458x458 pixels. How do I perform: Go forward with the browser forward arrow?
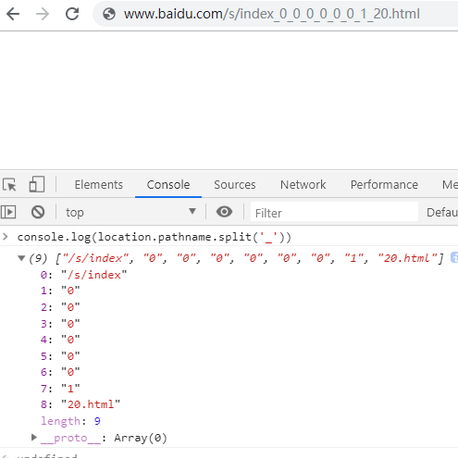tap(42, 14)
